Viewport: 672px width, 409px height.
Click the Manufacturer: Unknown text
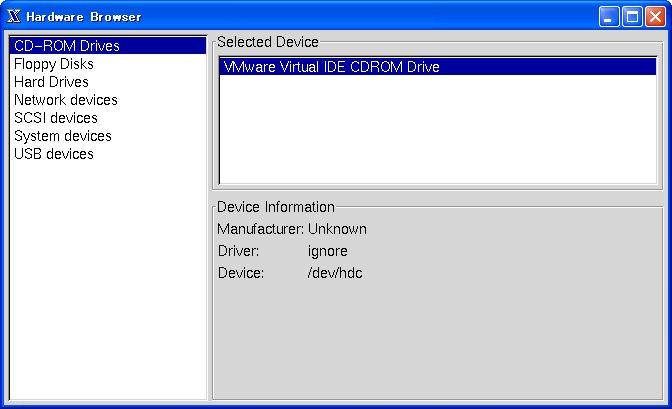click(x=291, y=229)
